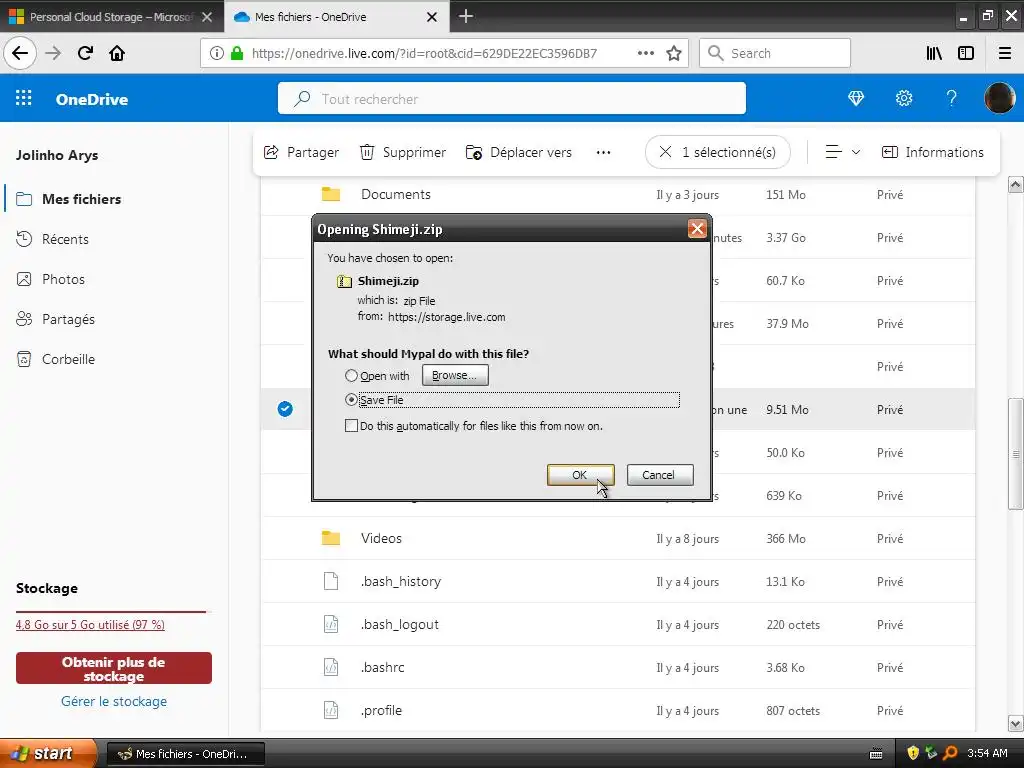Open the browser hamburger menu

click(1005, 53)
